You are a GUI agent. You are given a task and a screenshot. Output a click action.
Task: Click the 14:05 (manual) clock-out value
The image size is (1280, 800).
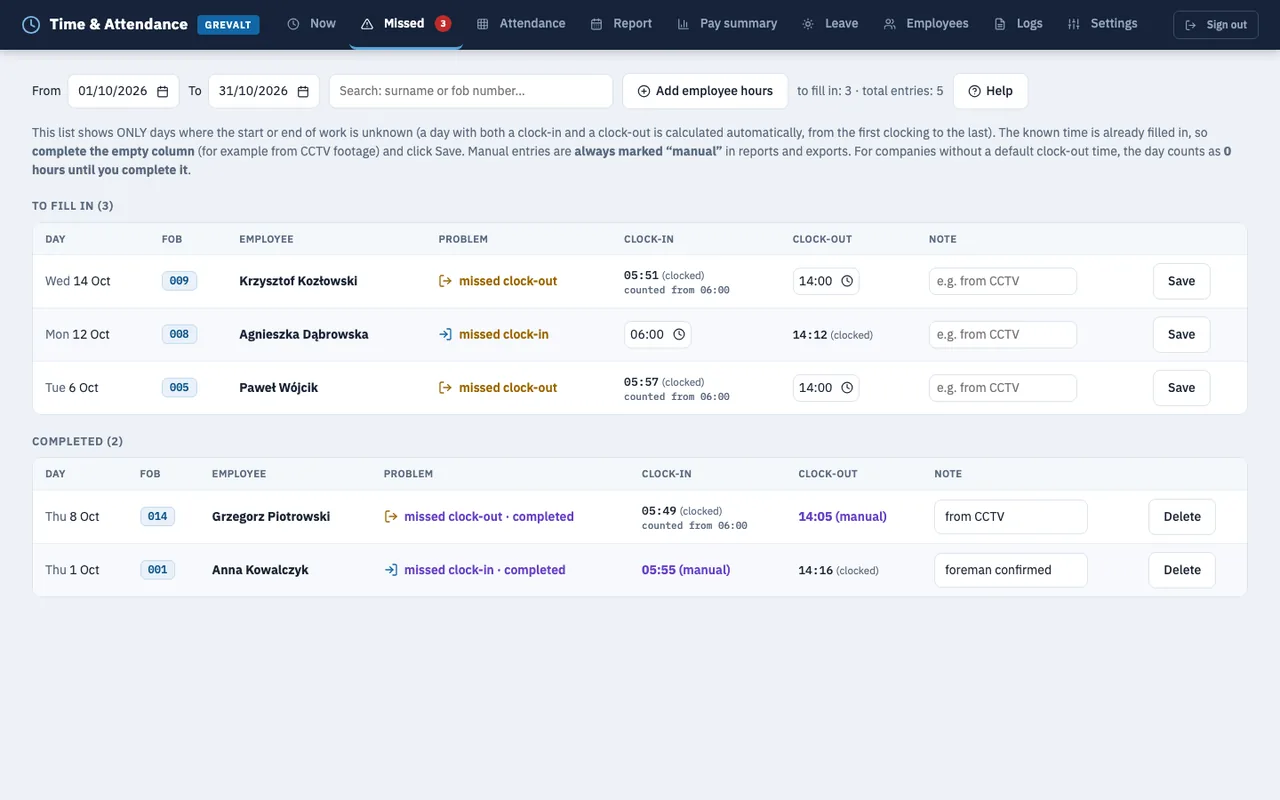pyautogui.click(x=842, y=517)
